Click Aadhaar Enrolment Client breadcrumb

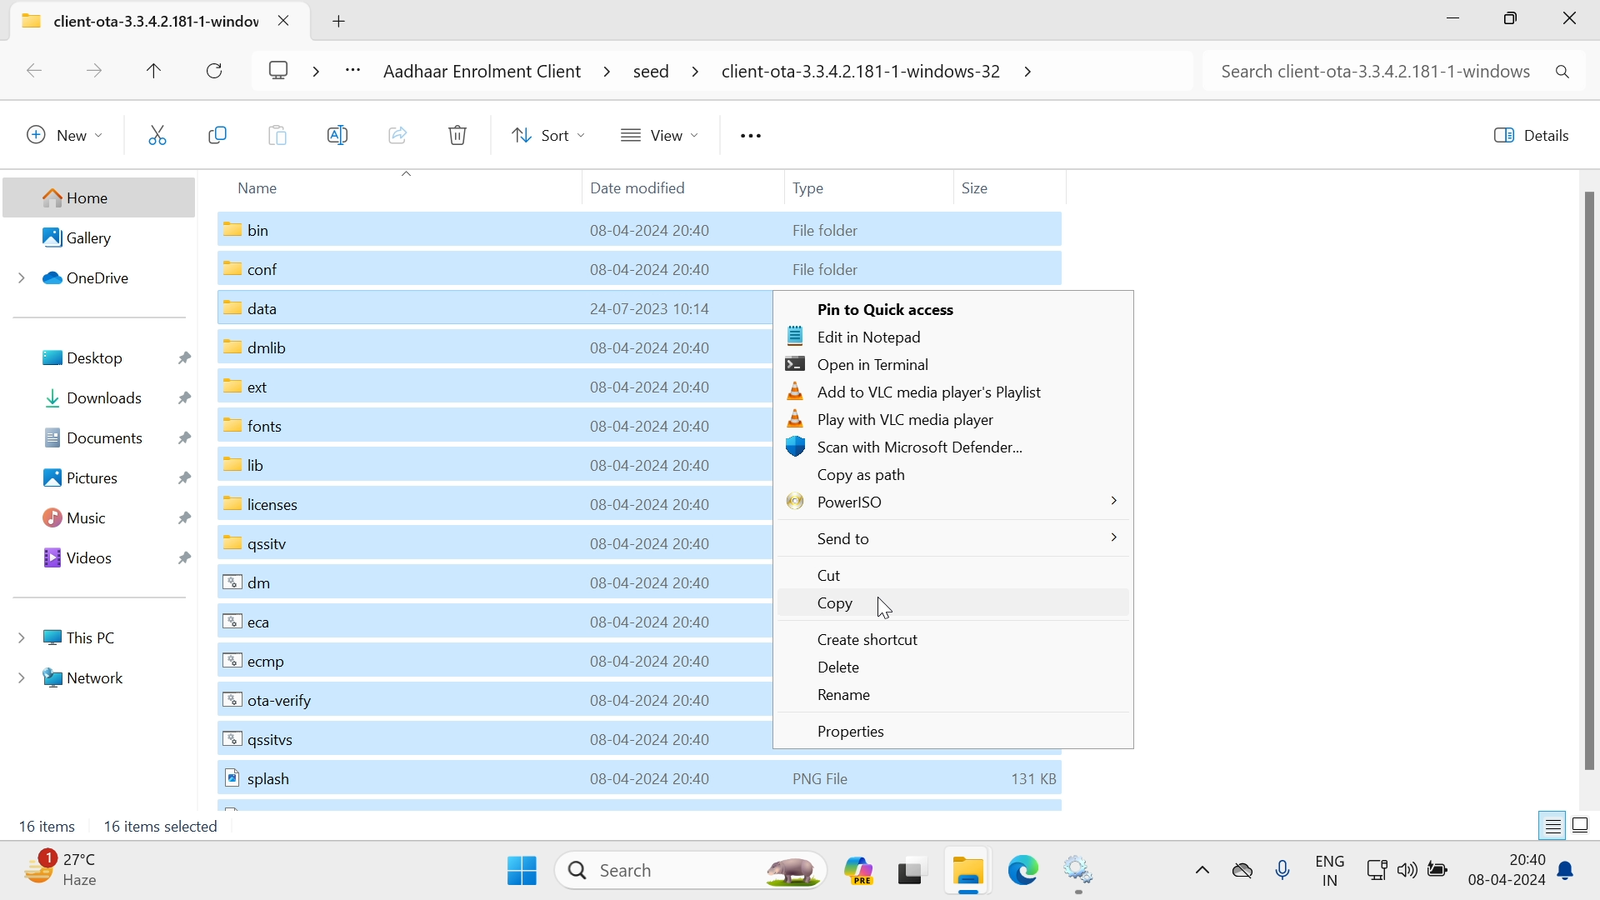coord(482,72)
